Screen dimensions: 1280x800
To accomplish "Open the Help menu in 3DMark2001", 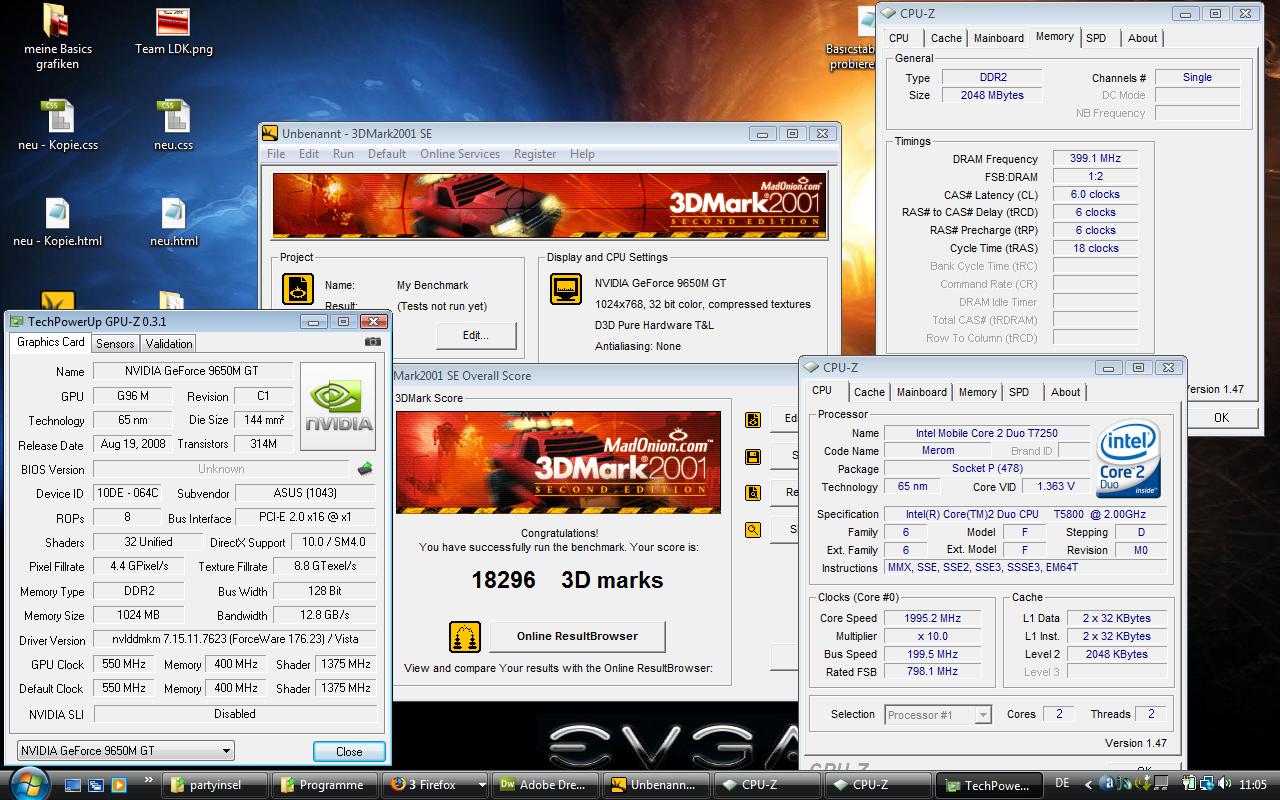I will (x=582, y=154).
